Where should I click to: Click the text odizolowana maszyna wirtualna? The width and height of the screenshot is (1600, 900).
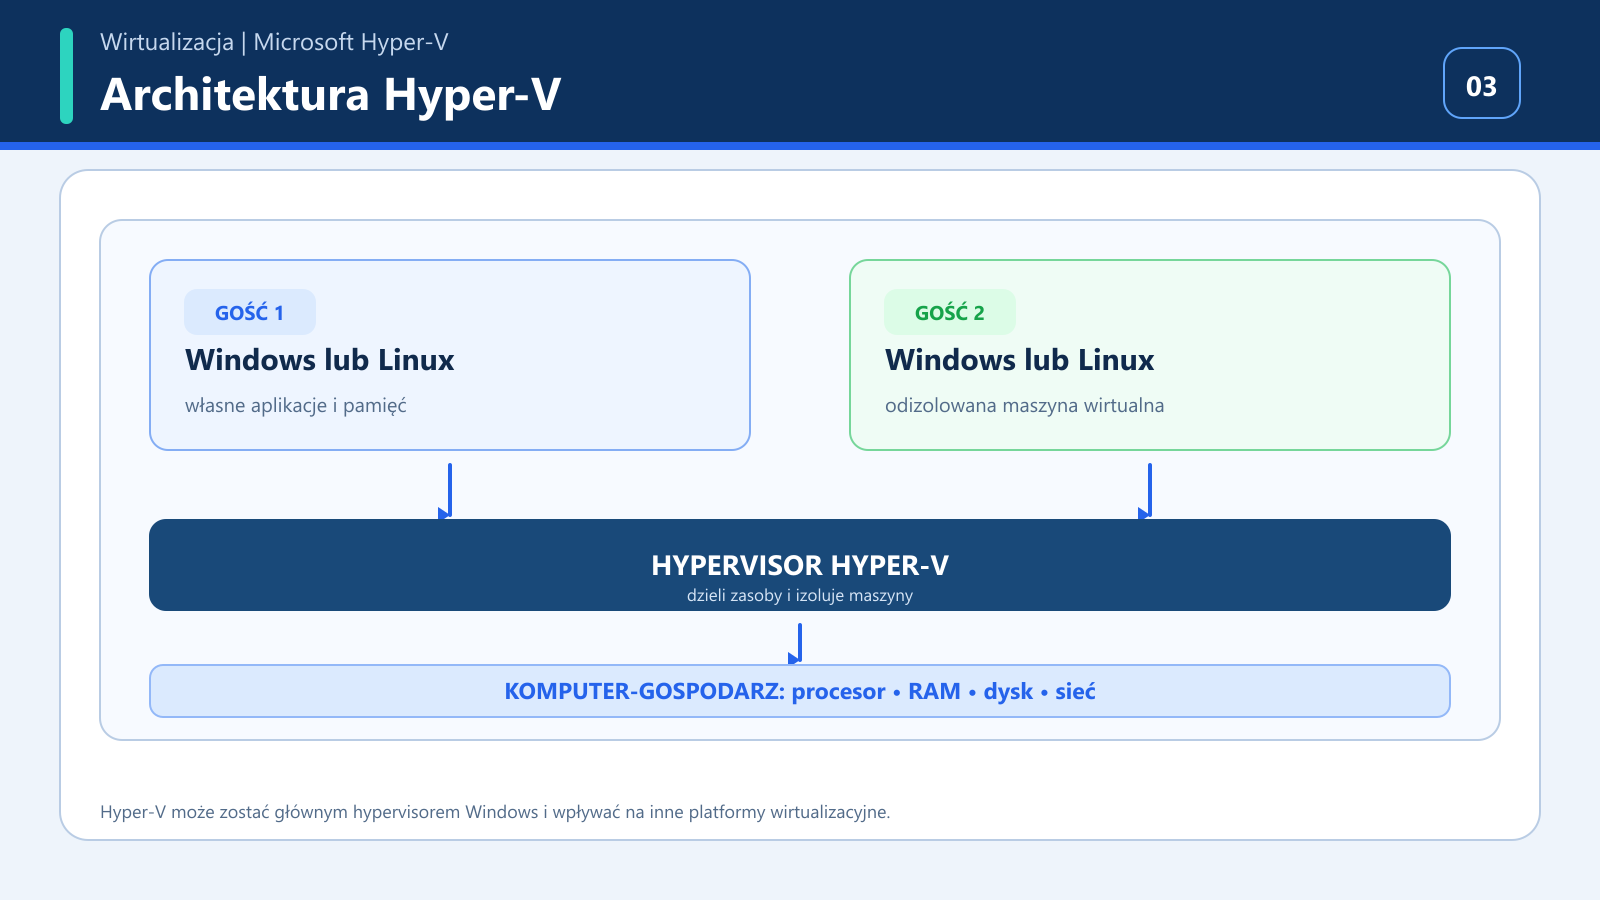1024,406
